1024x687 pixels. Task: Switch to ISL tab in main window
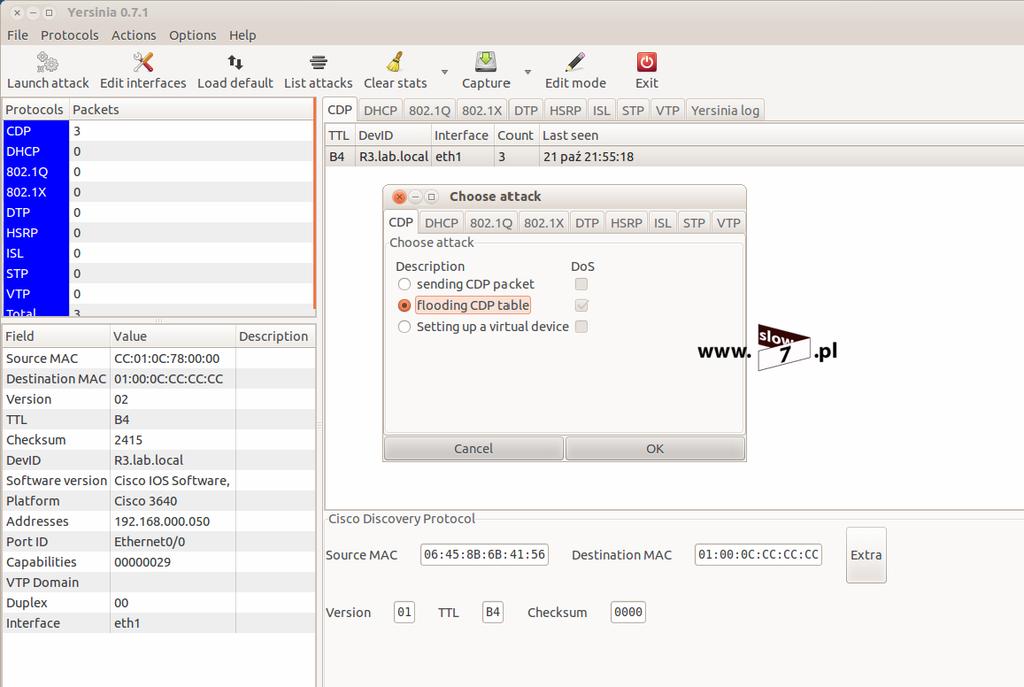[x=601, y=110]
